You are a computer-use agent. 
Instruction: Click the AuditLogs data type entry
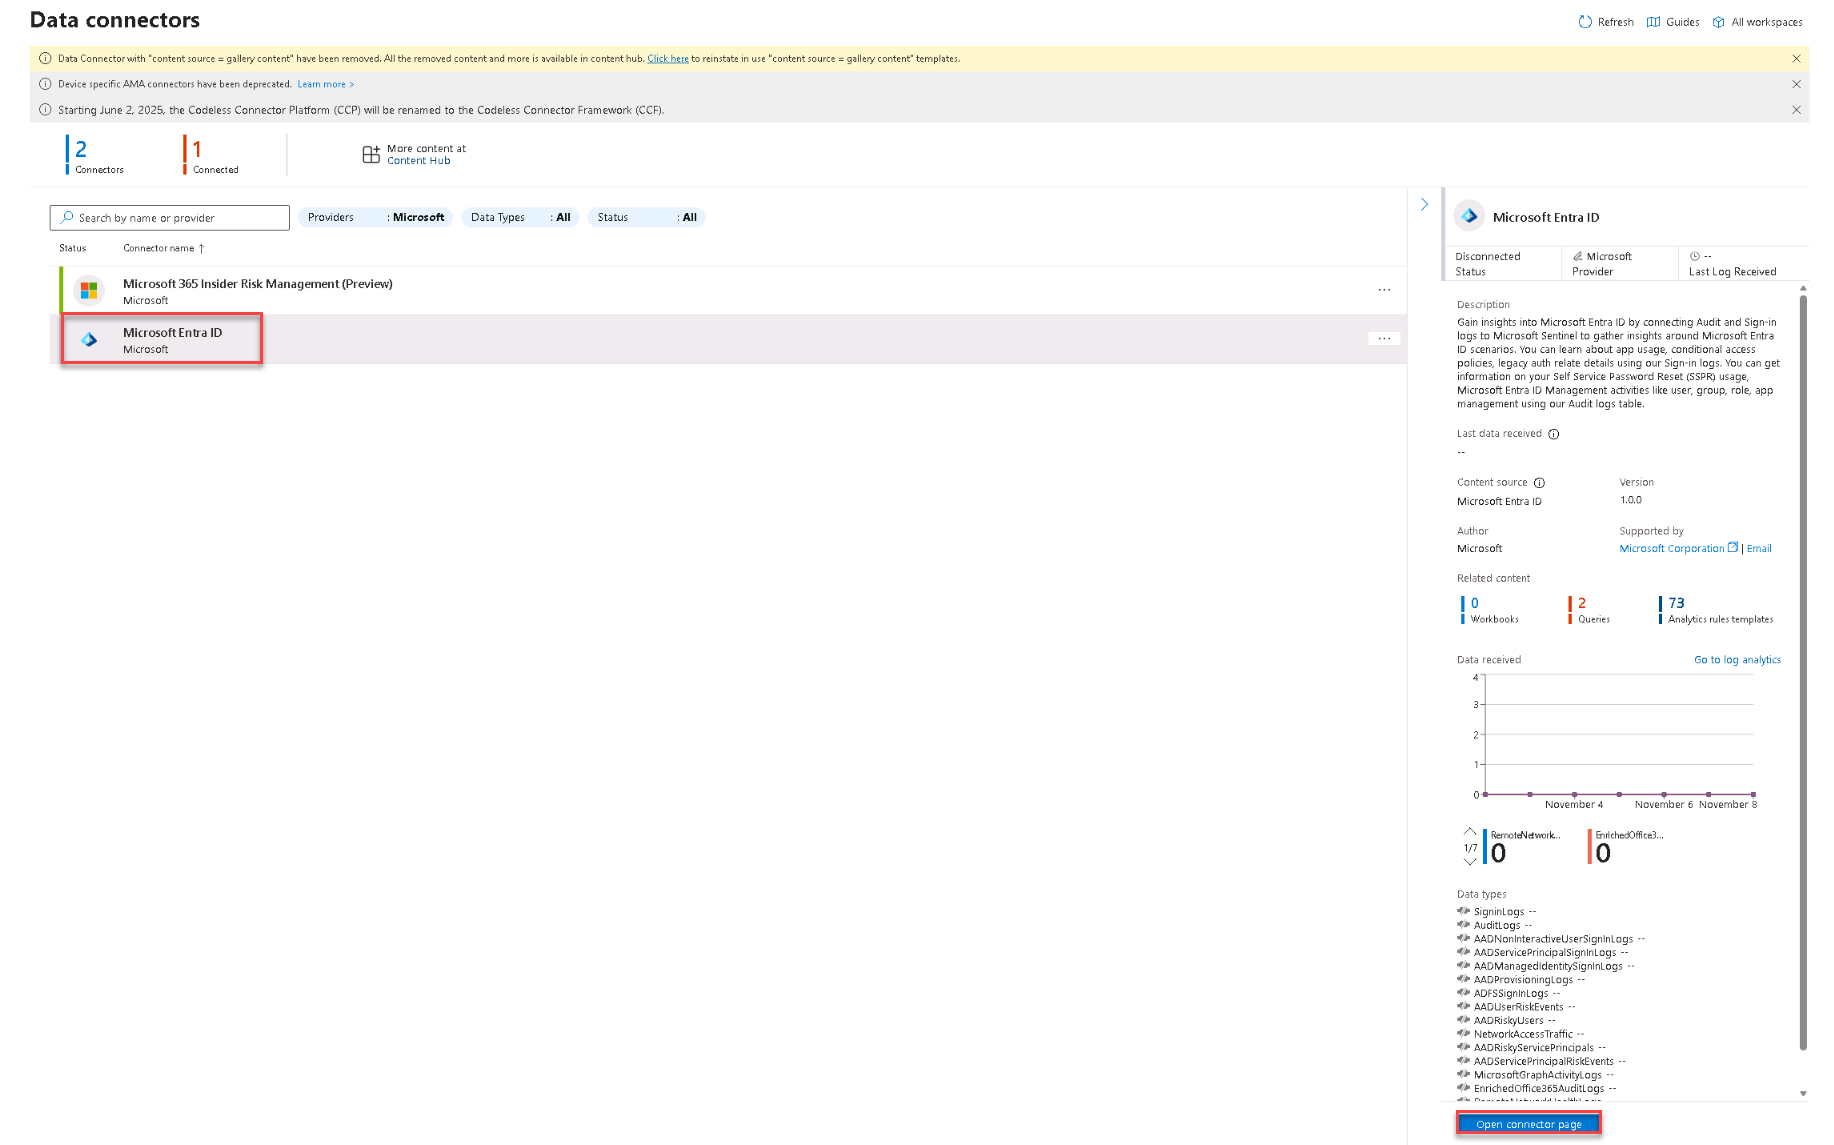[1496, 926]
